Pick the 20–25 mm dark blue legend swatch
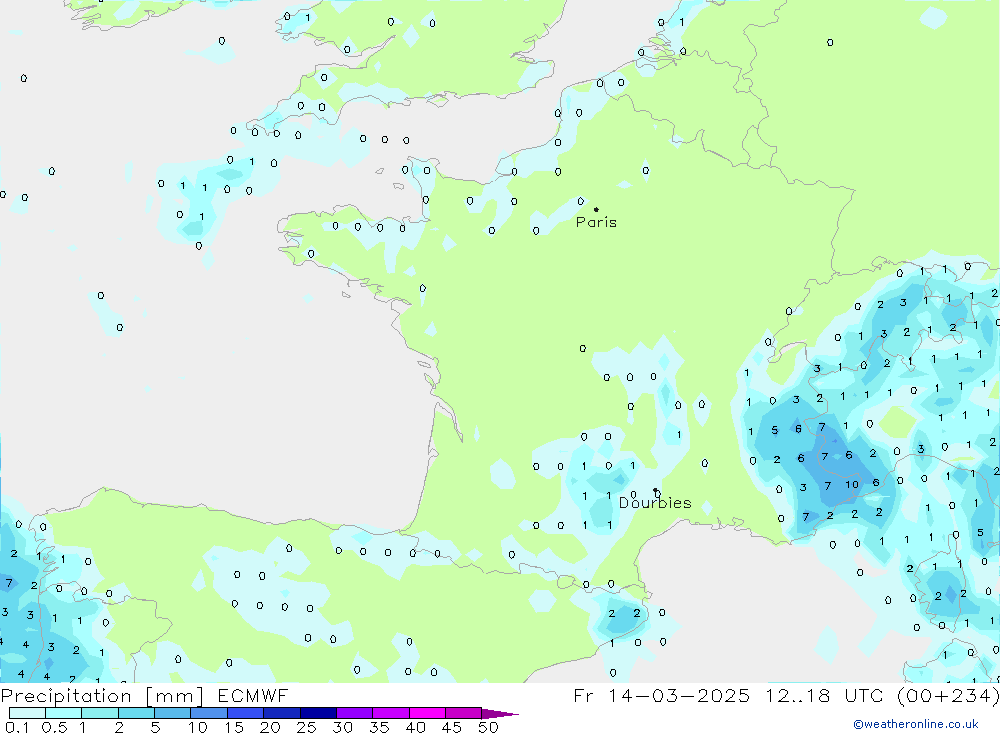 pos(282,713)
